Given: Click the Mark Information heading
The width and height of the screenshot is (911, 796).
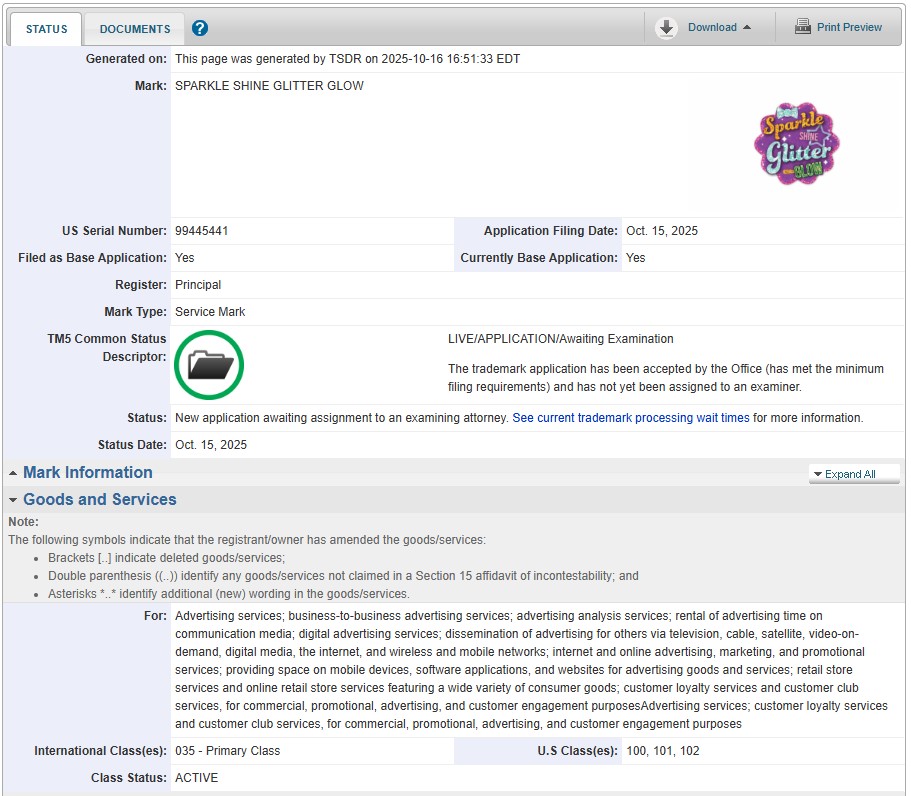Looking at the screenshot, I should (x=88, y=472).
